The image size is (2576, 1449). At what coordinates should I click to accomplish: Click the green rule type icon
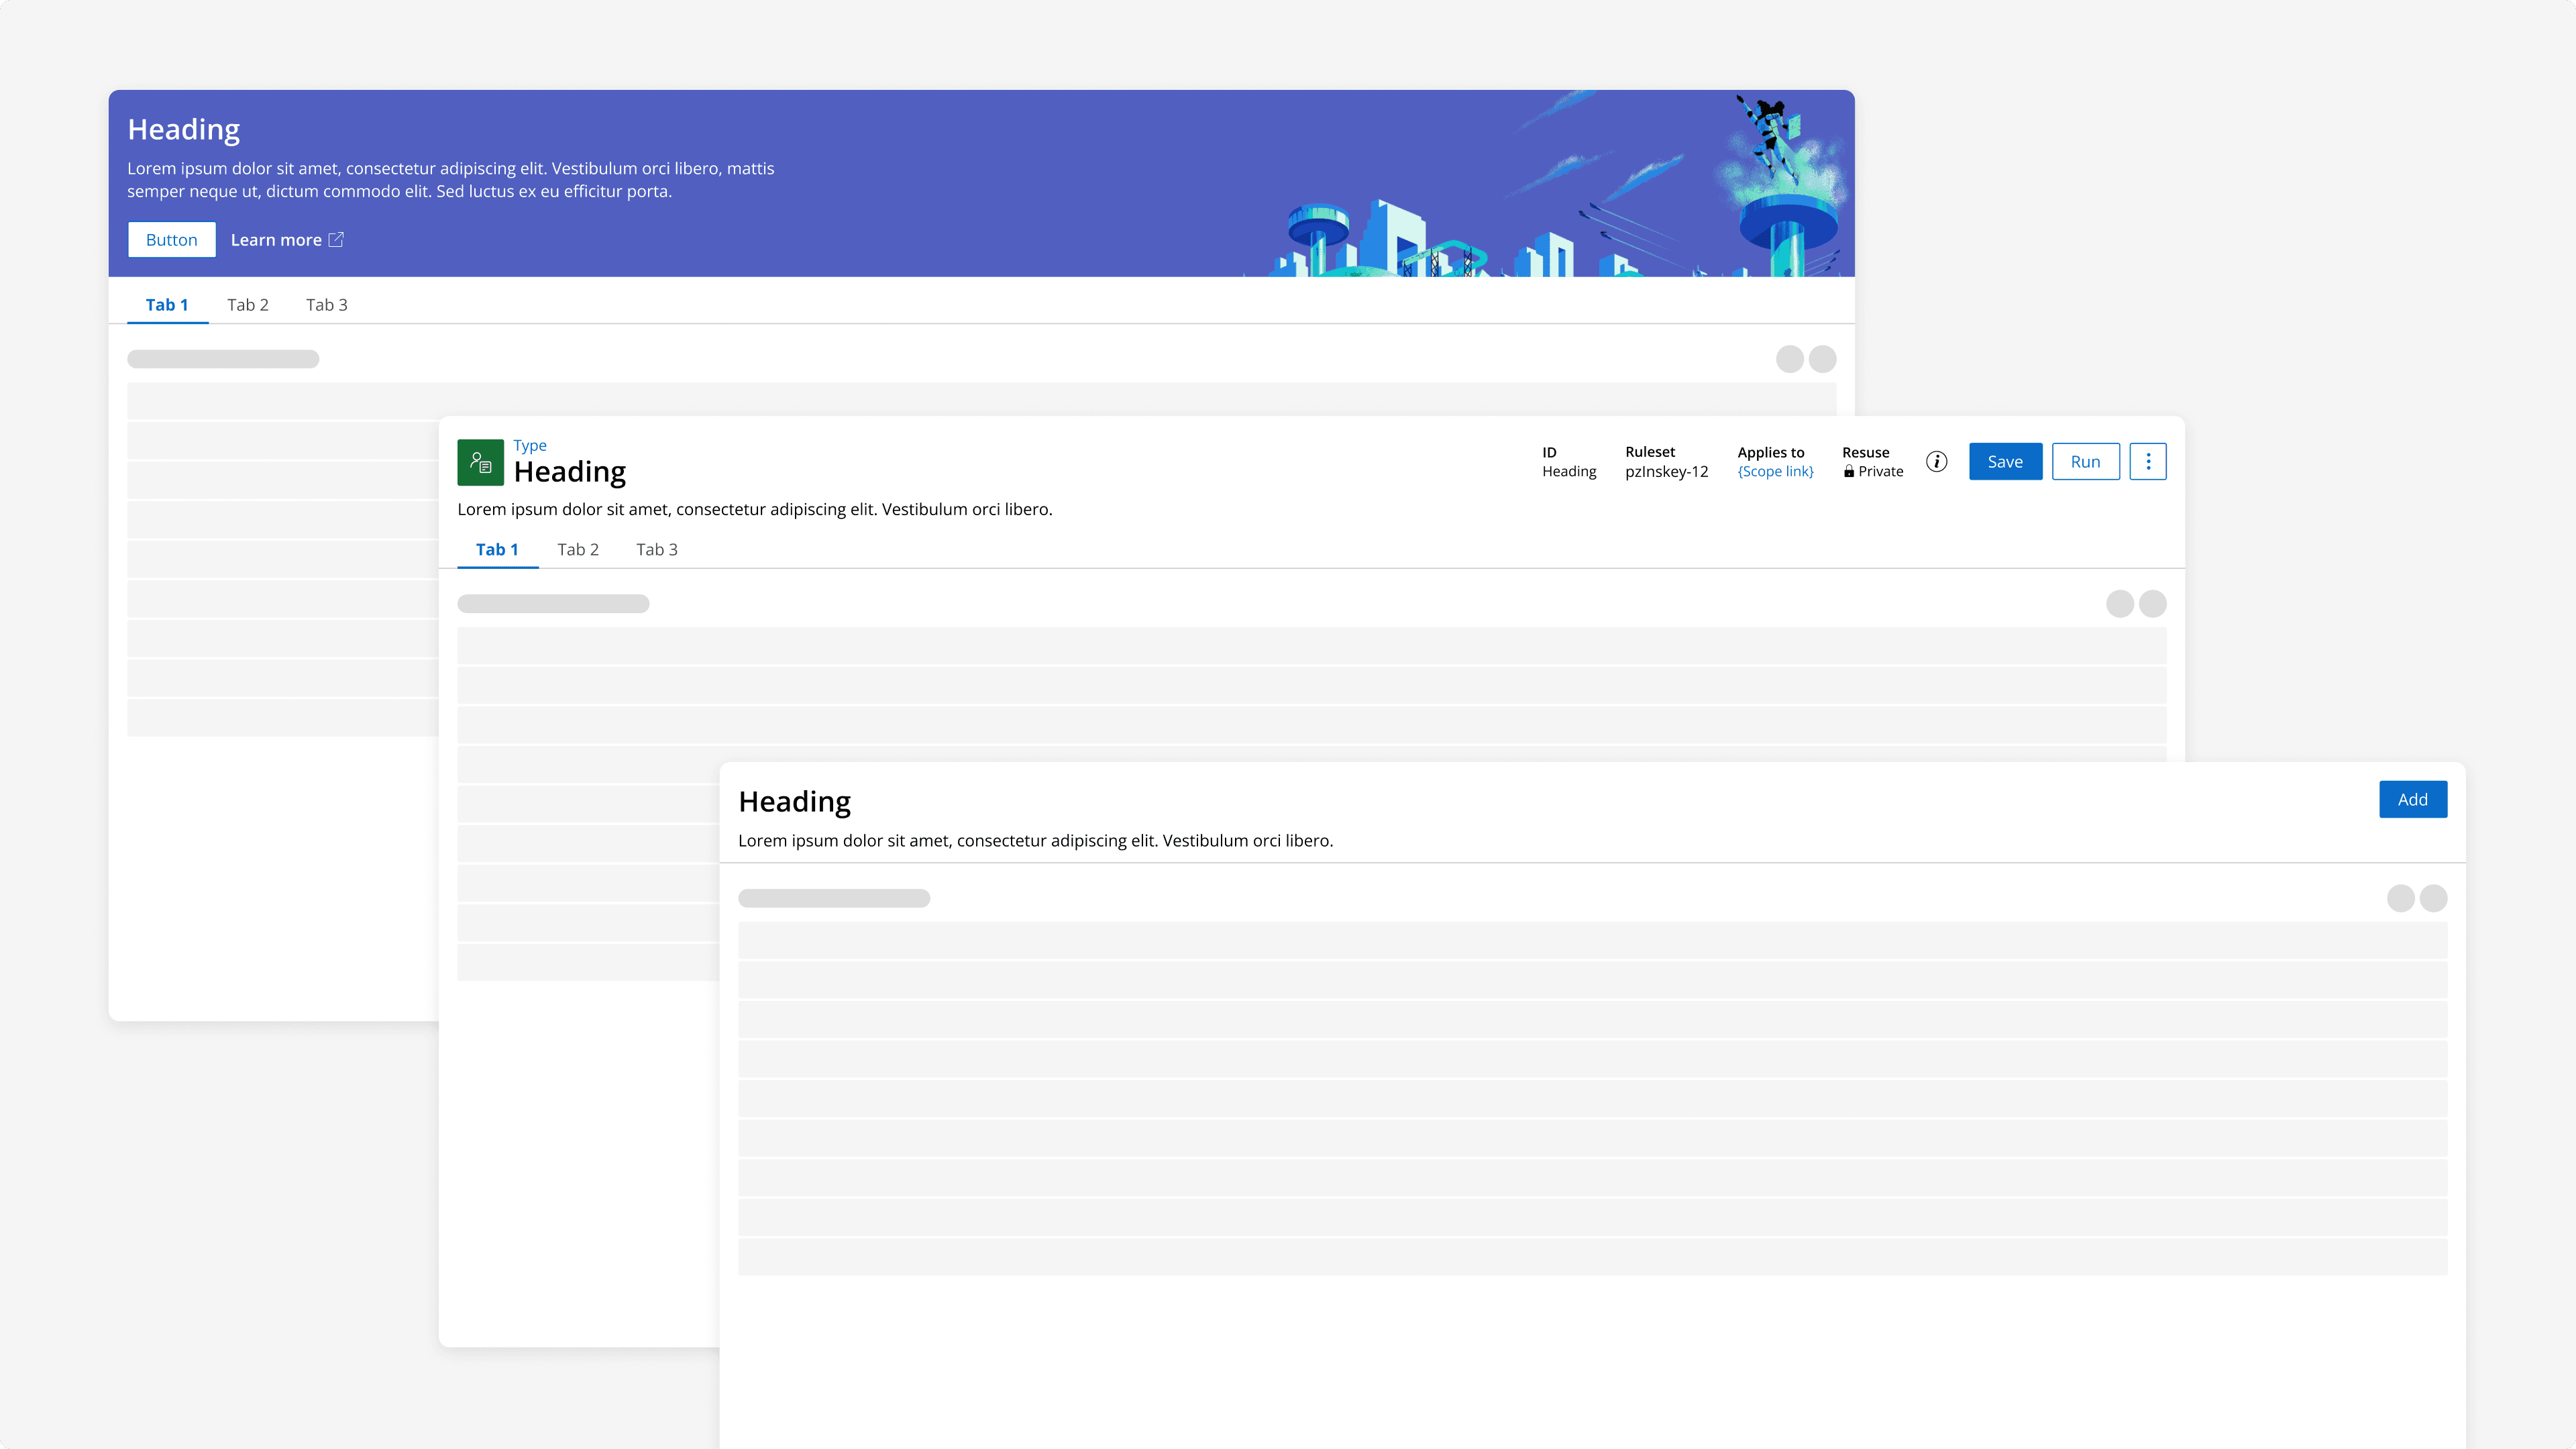click(x=480, y=462)
